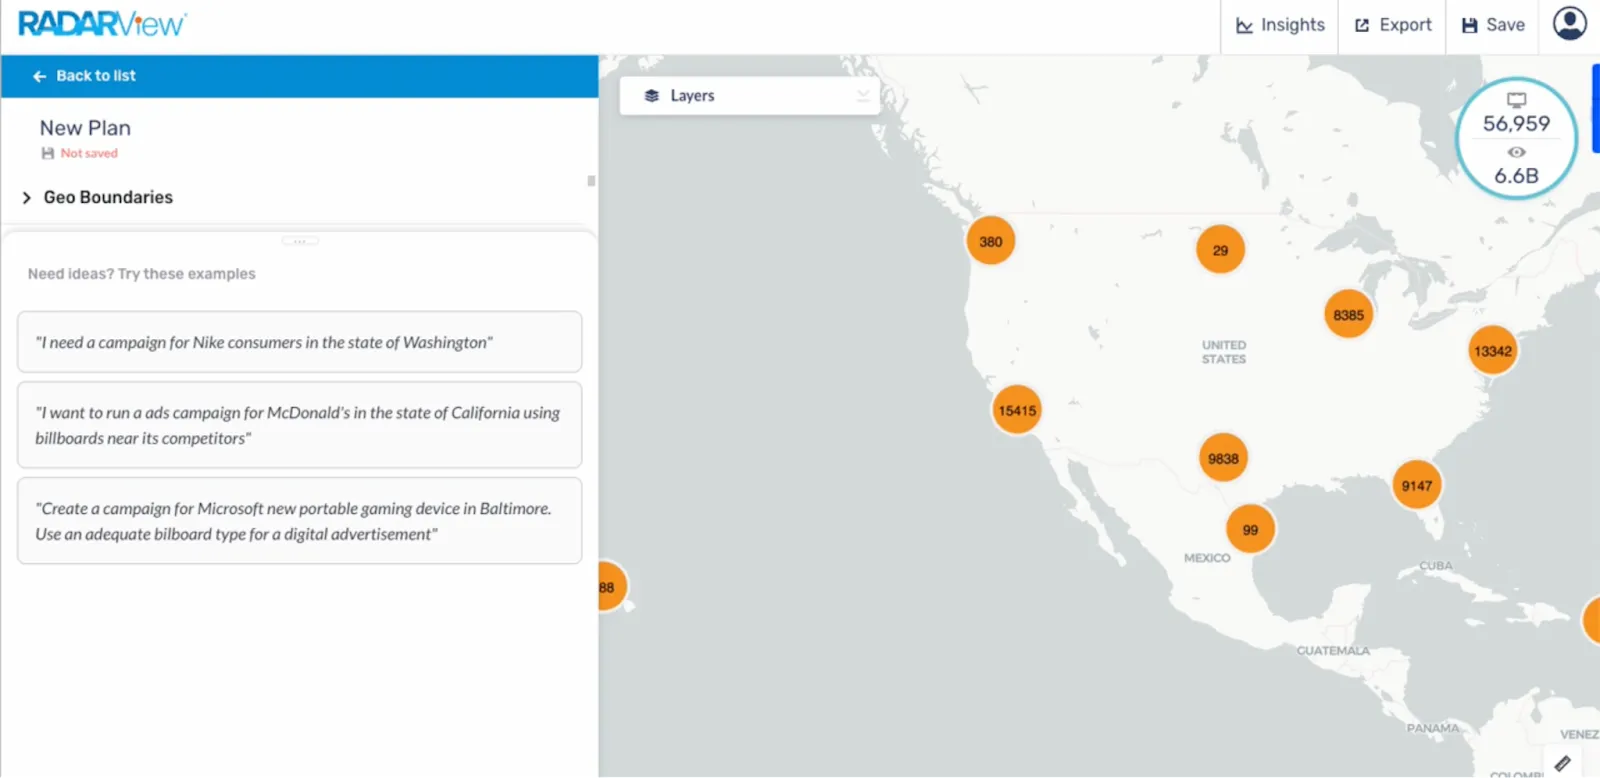Click the 8385 cluster marker near Midwest
The height and width of the screenshot is (778, 1600).
tap(1348, 315)
